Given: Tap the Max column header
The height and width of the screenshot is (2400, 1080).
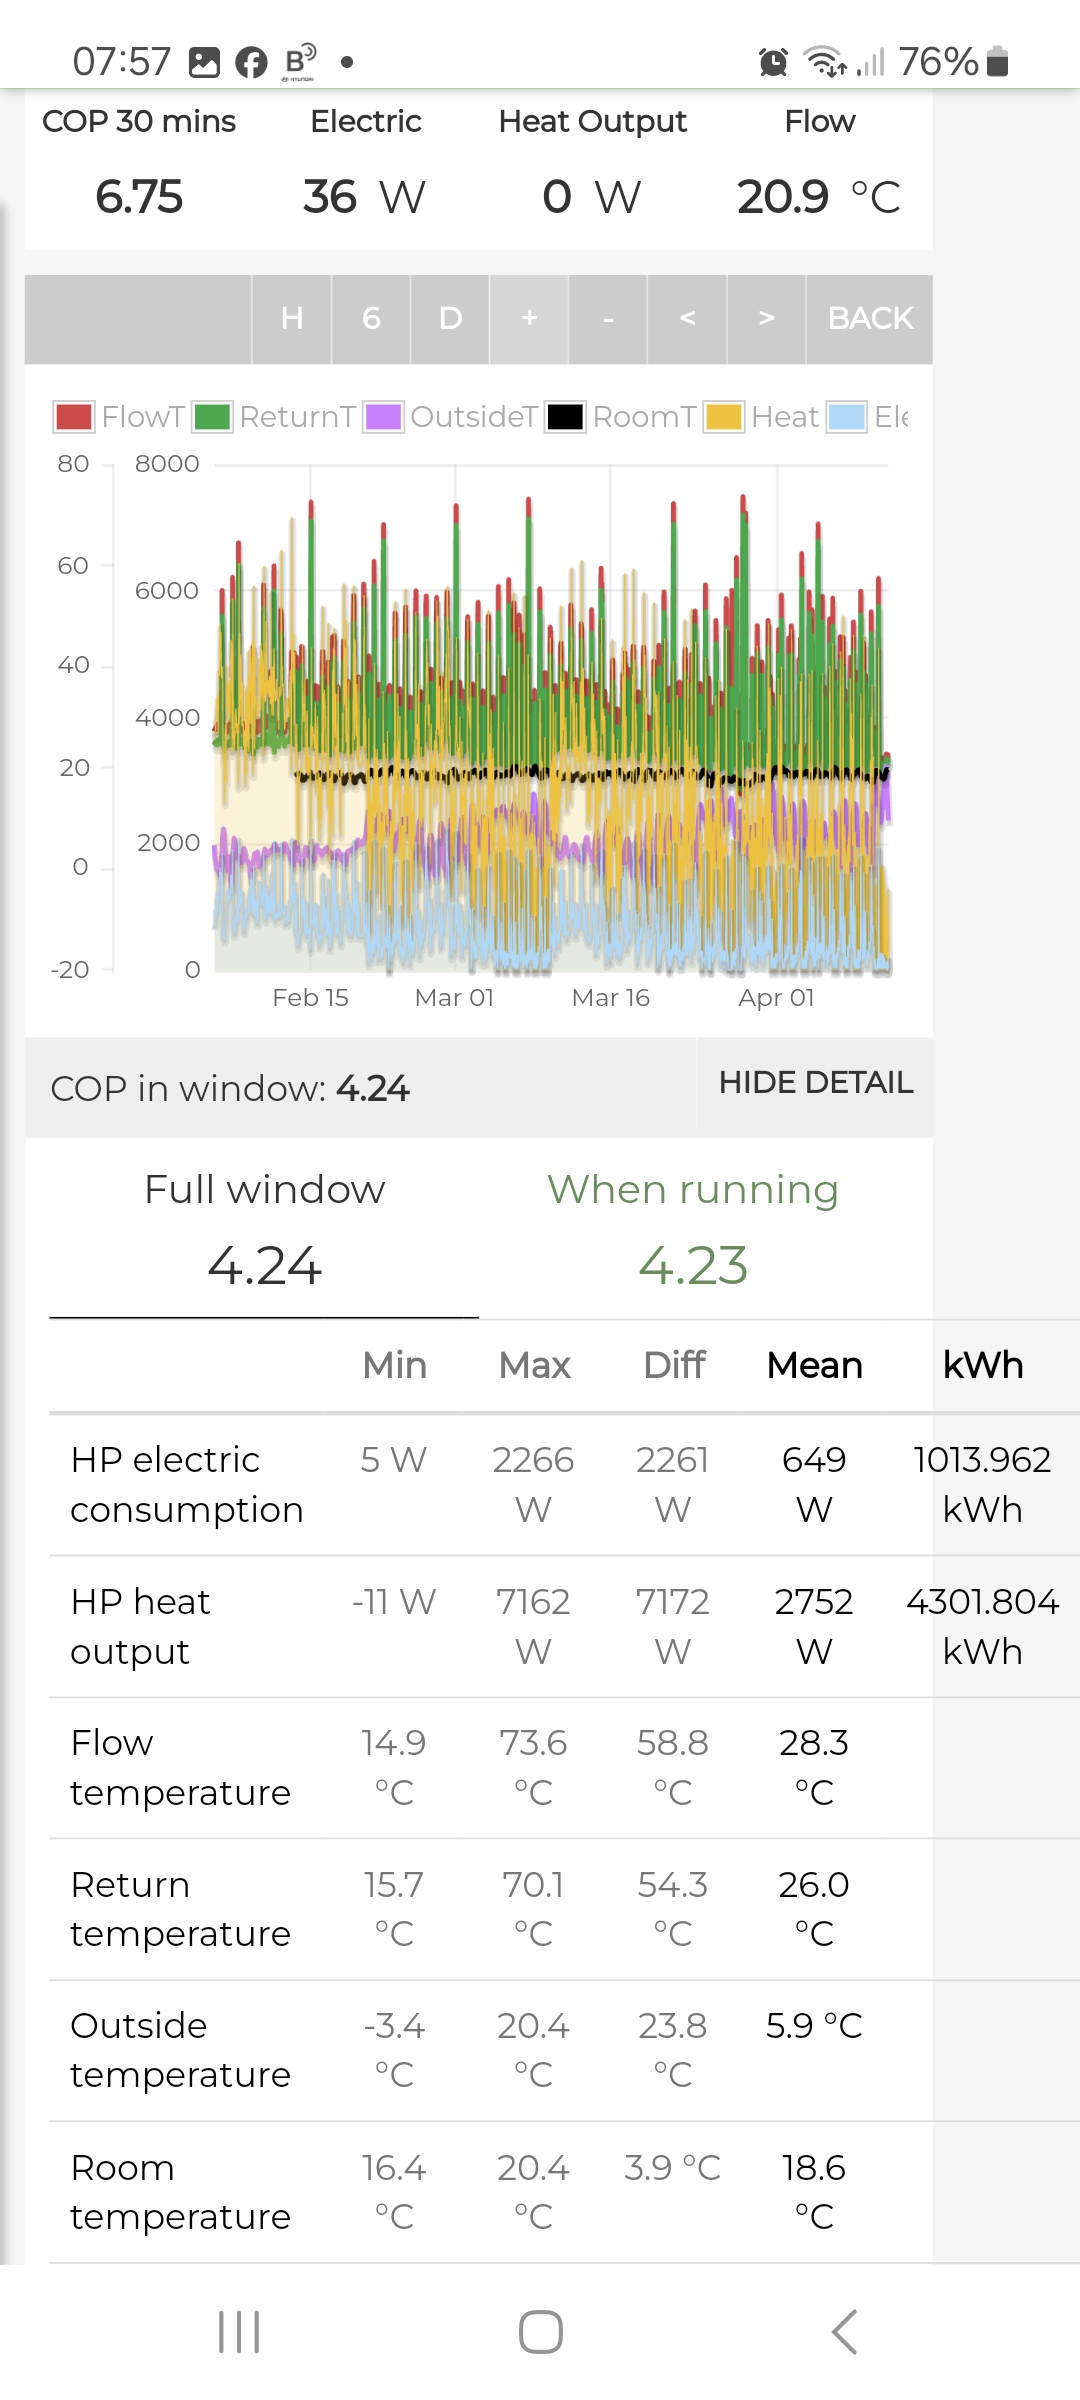Looking at the screenshot, I should point(534,1365).
